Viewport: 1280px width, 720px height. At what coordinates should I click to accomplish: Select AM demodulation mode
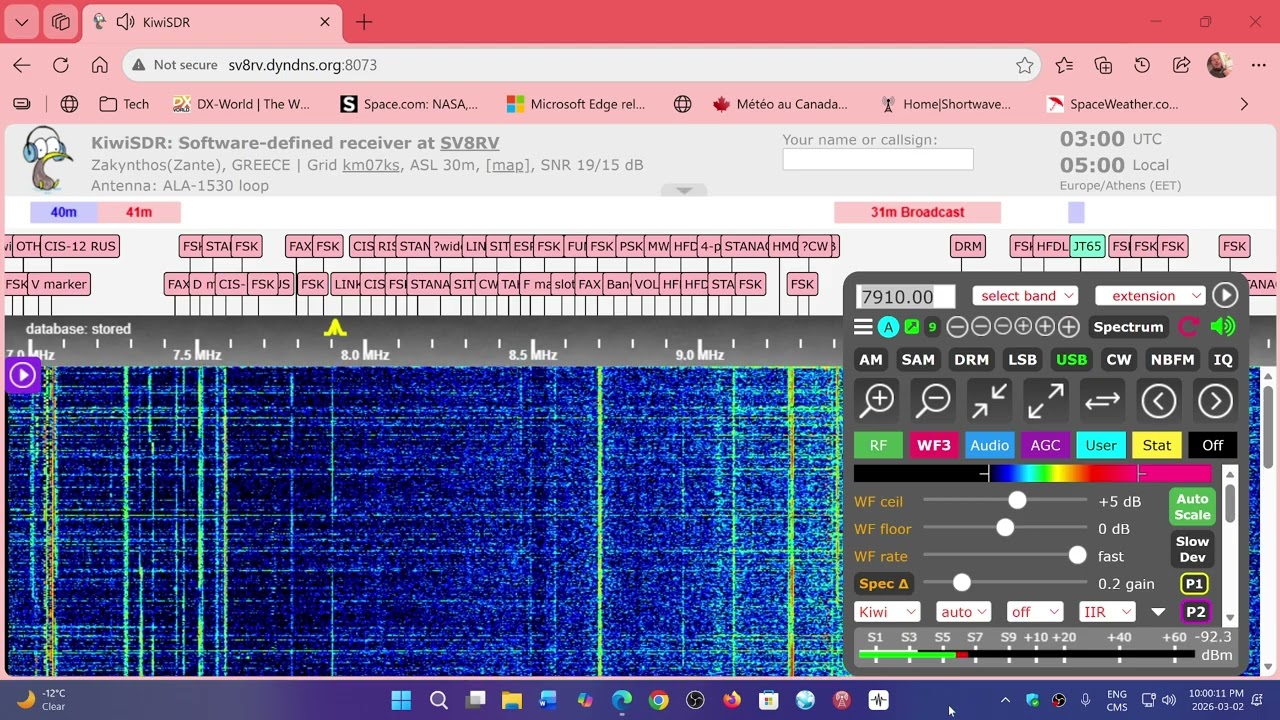pyautogui.click(x=871, y=360)
